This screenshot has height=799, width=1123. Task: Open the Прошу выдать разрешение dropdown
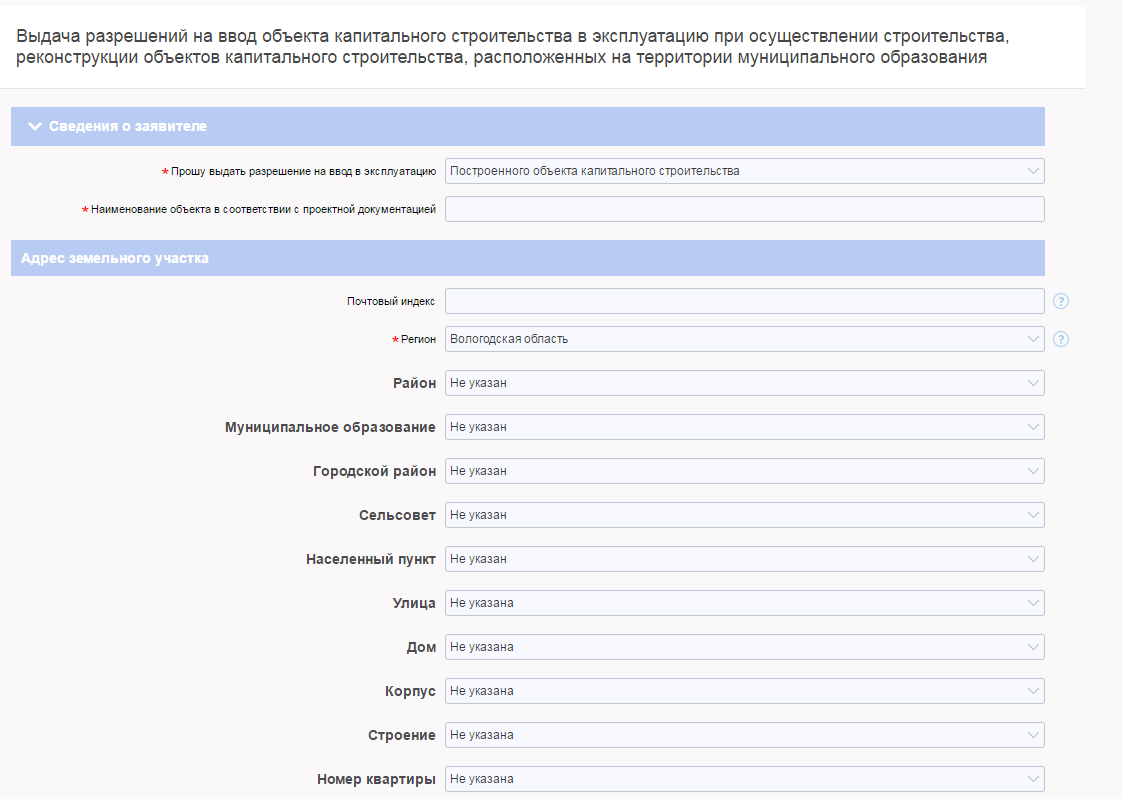point(744,171)
